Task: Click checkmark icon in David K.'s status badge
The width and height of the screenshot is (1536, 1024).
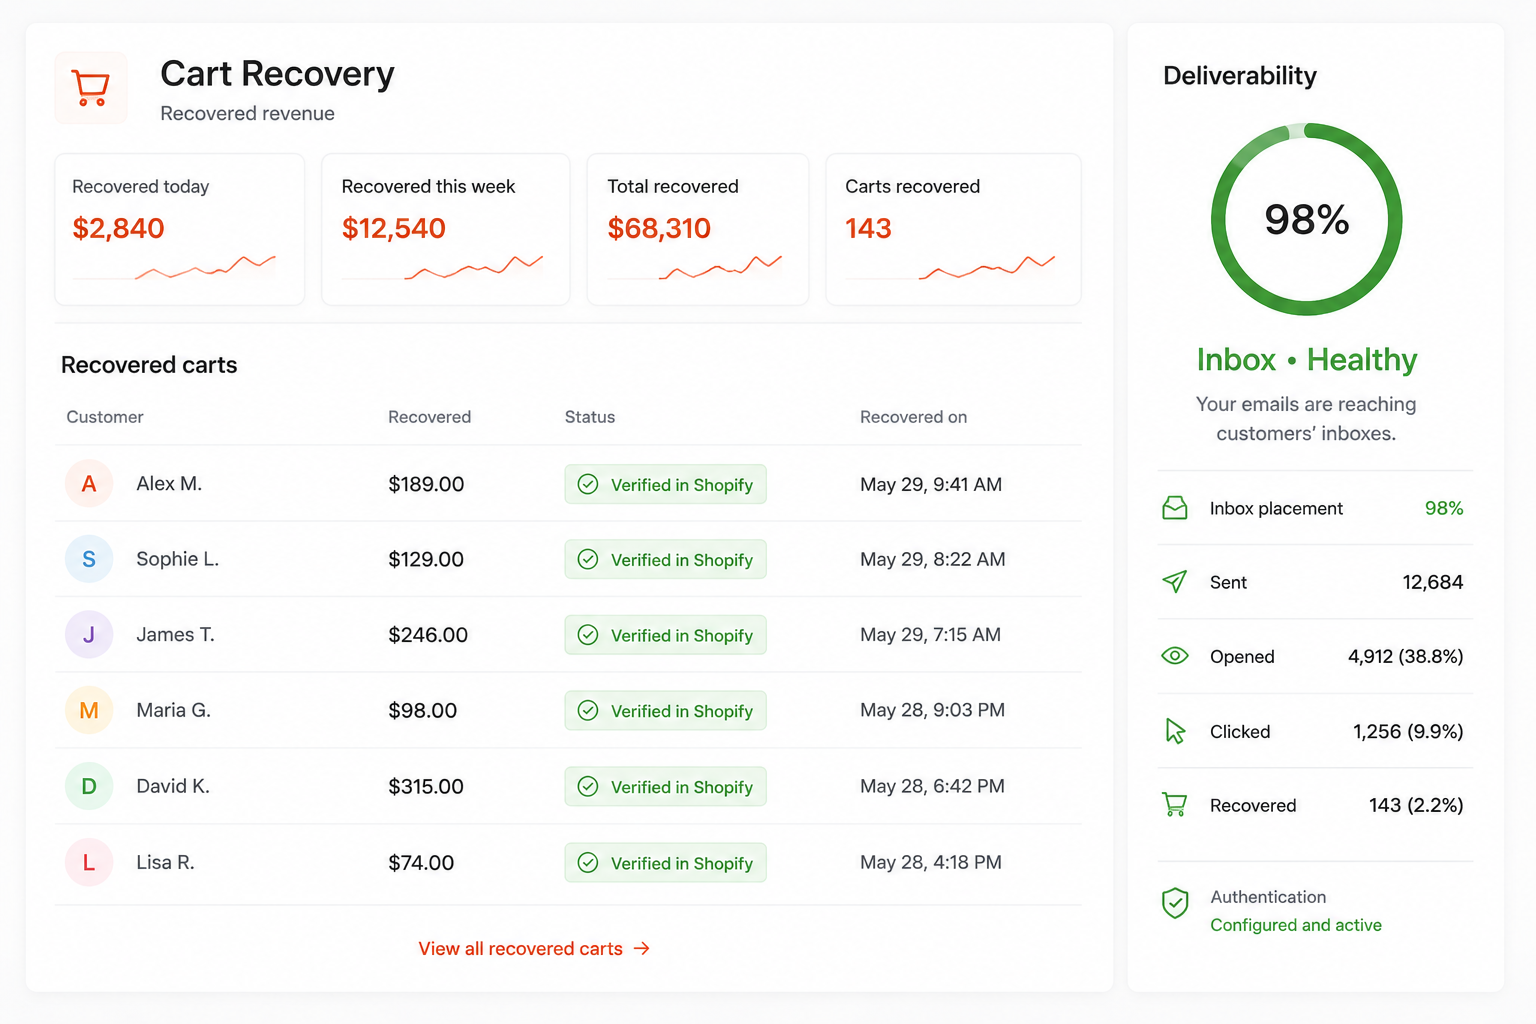Action: pyautogui.click(x=588, y=786)
